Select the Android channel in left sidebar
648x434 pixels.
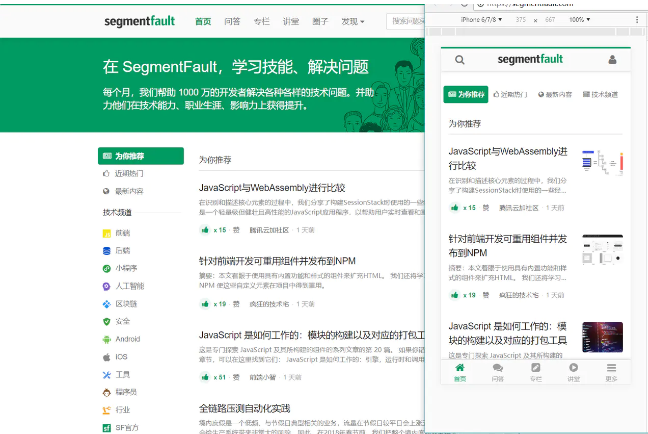[x=127, y=338]
